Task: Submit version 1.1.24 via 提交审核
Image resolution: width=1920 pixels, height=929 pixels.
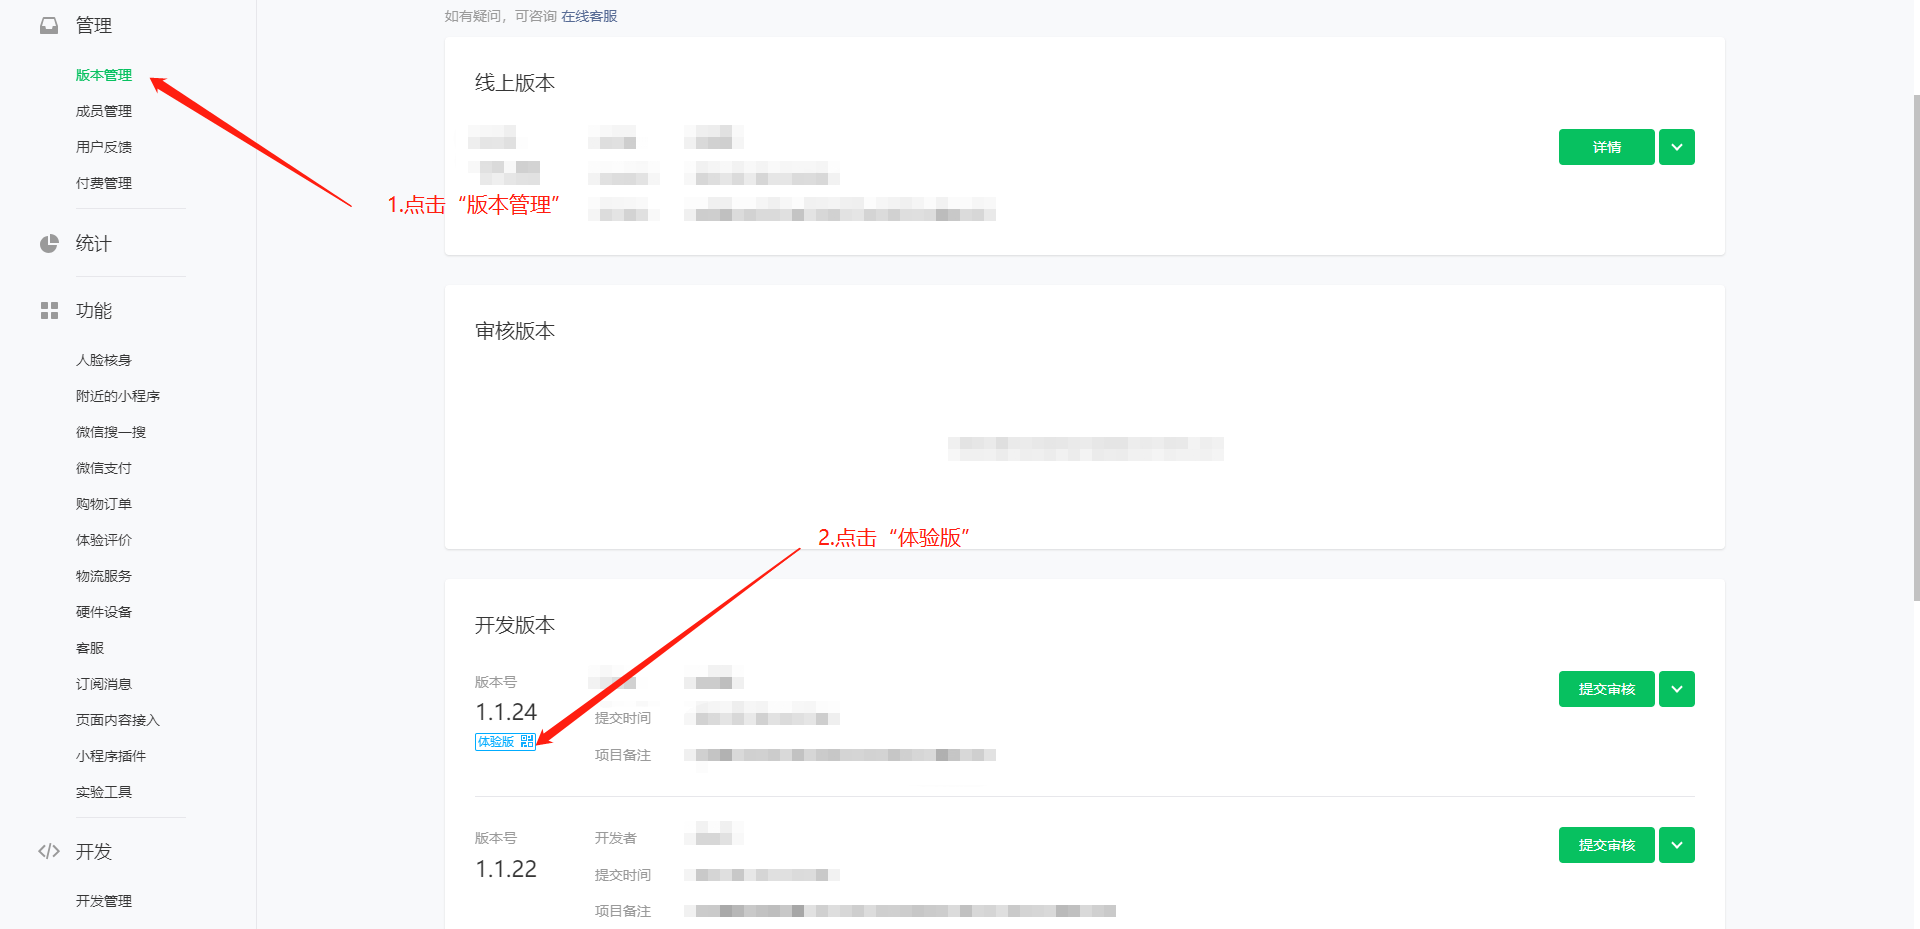Action: 1607,689
